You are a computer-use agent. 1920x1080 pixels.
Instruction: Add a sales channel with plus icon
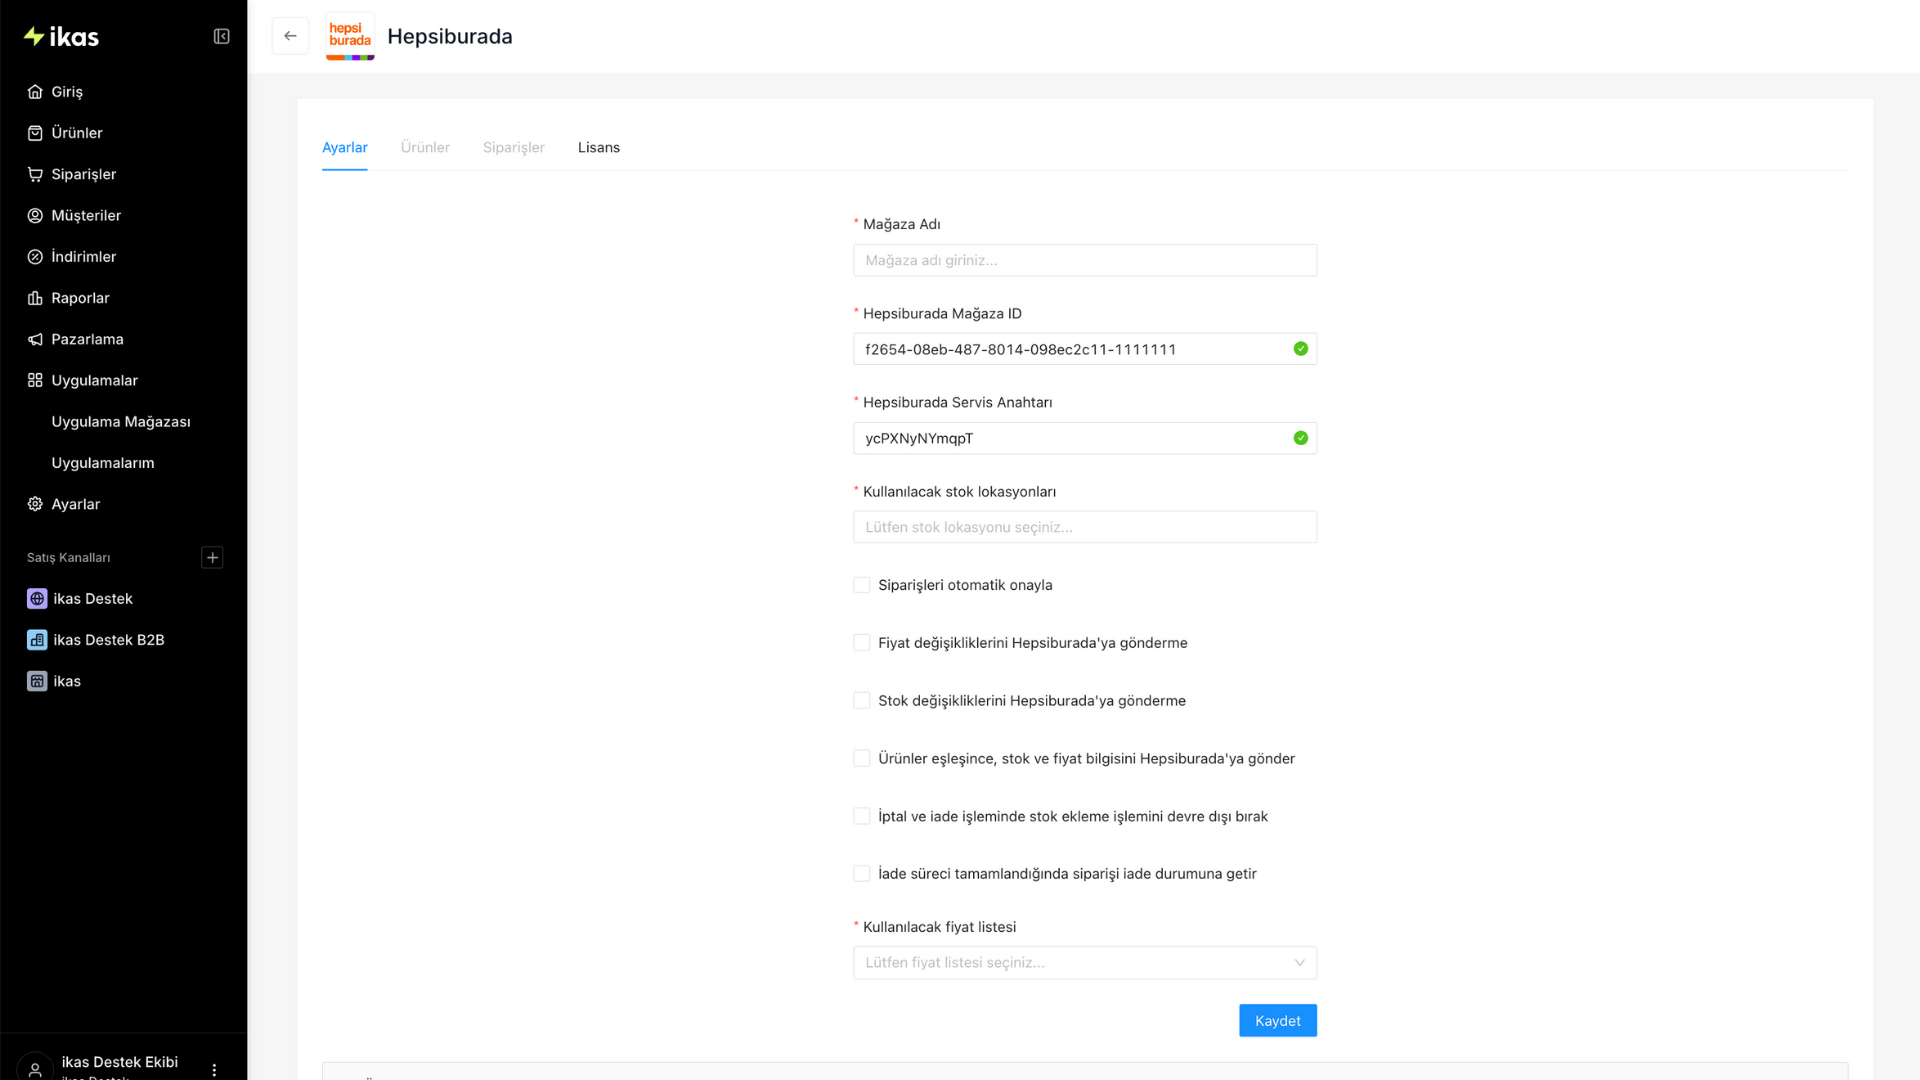point(212,558)
